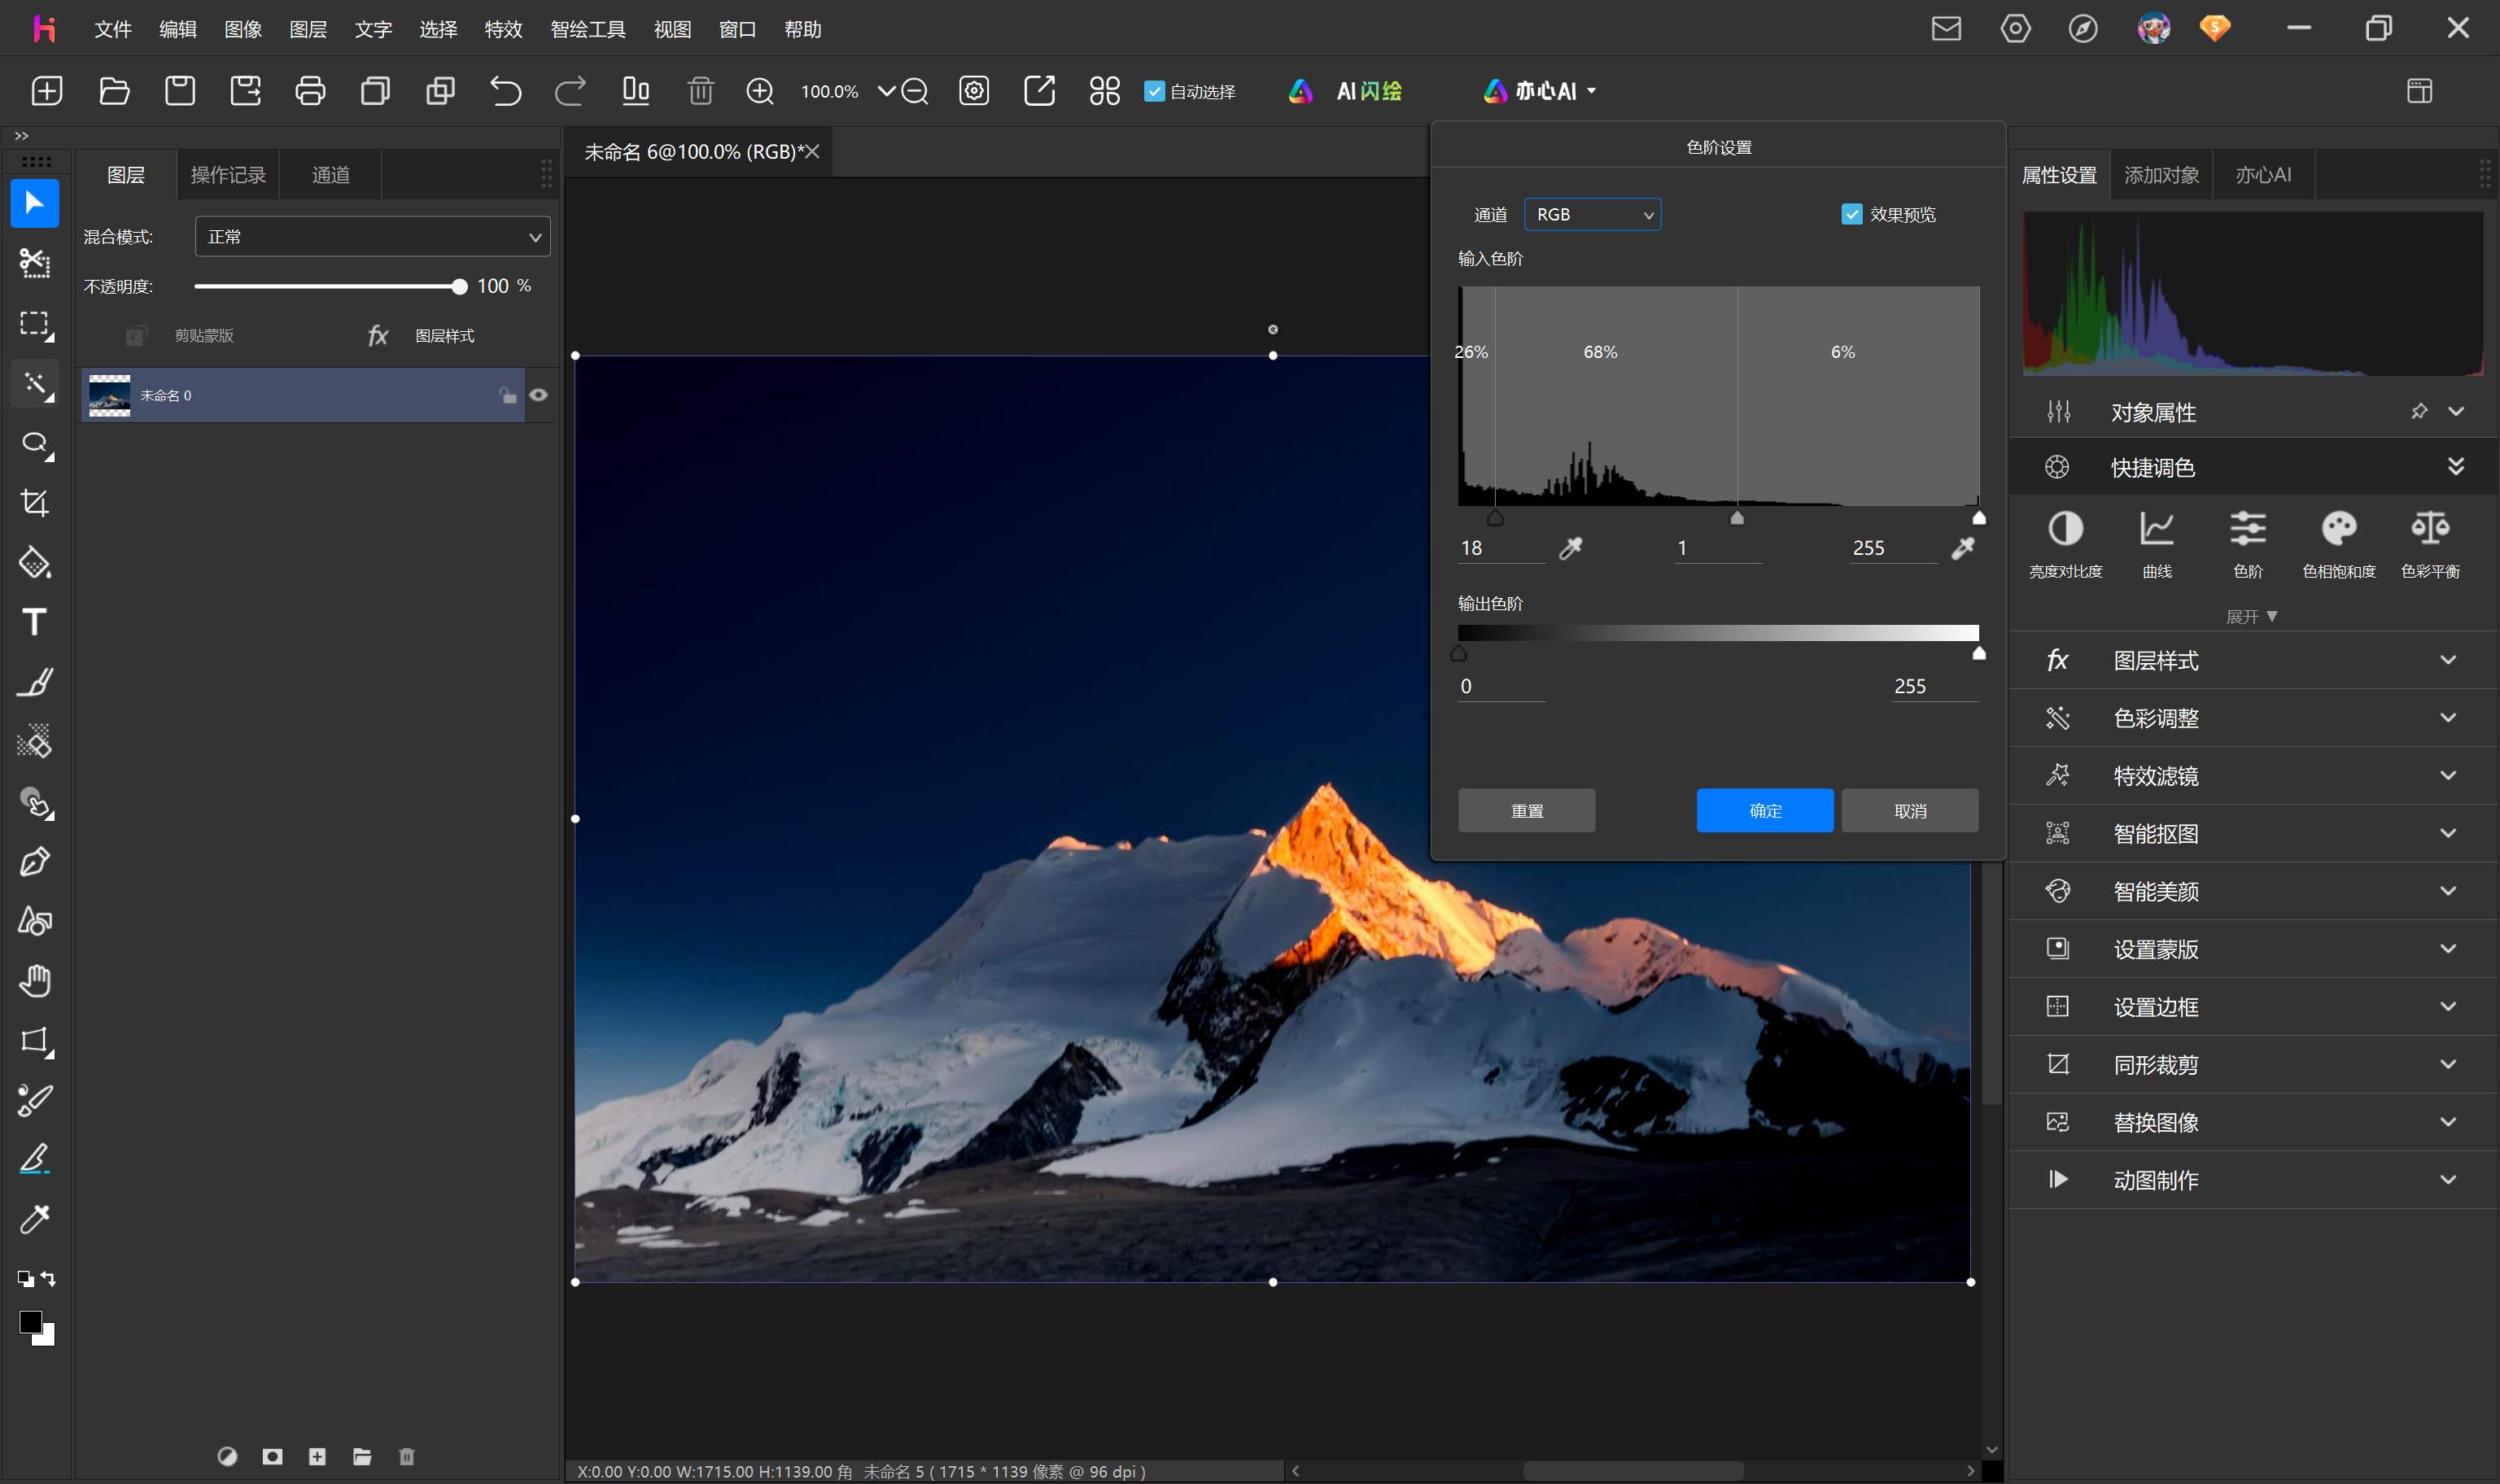Open the 混合模式 blend mode dropdown
Screen dimensions: 2500x1484
372,237
